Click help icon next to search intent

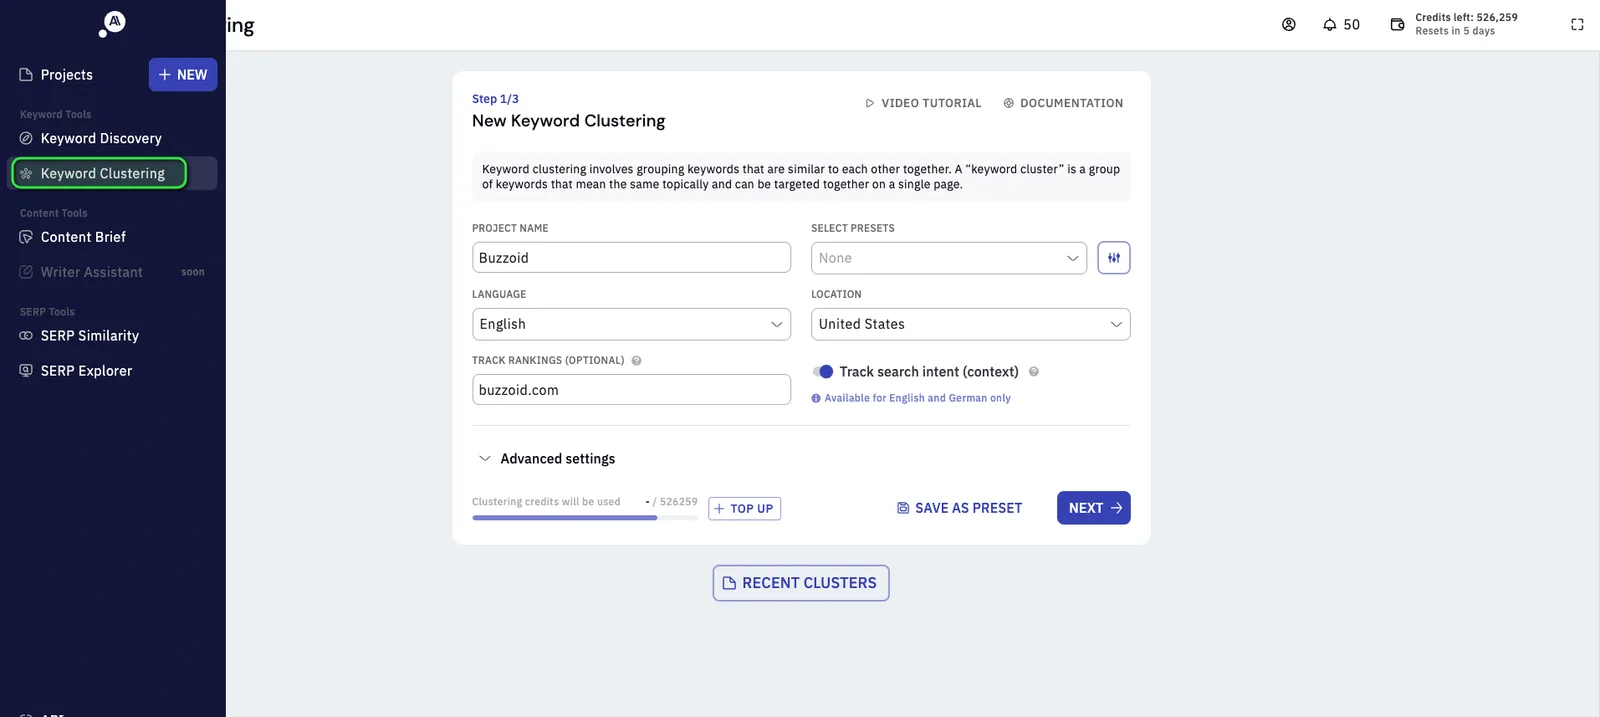pos(1034,372)
